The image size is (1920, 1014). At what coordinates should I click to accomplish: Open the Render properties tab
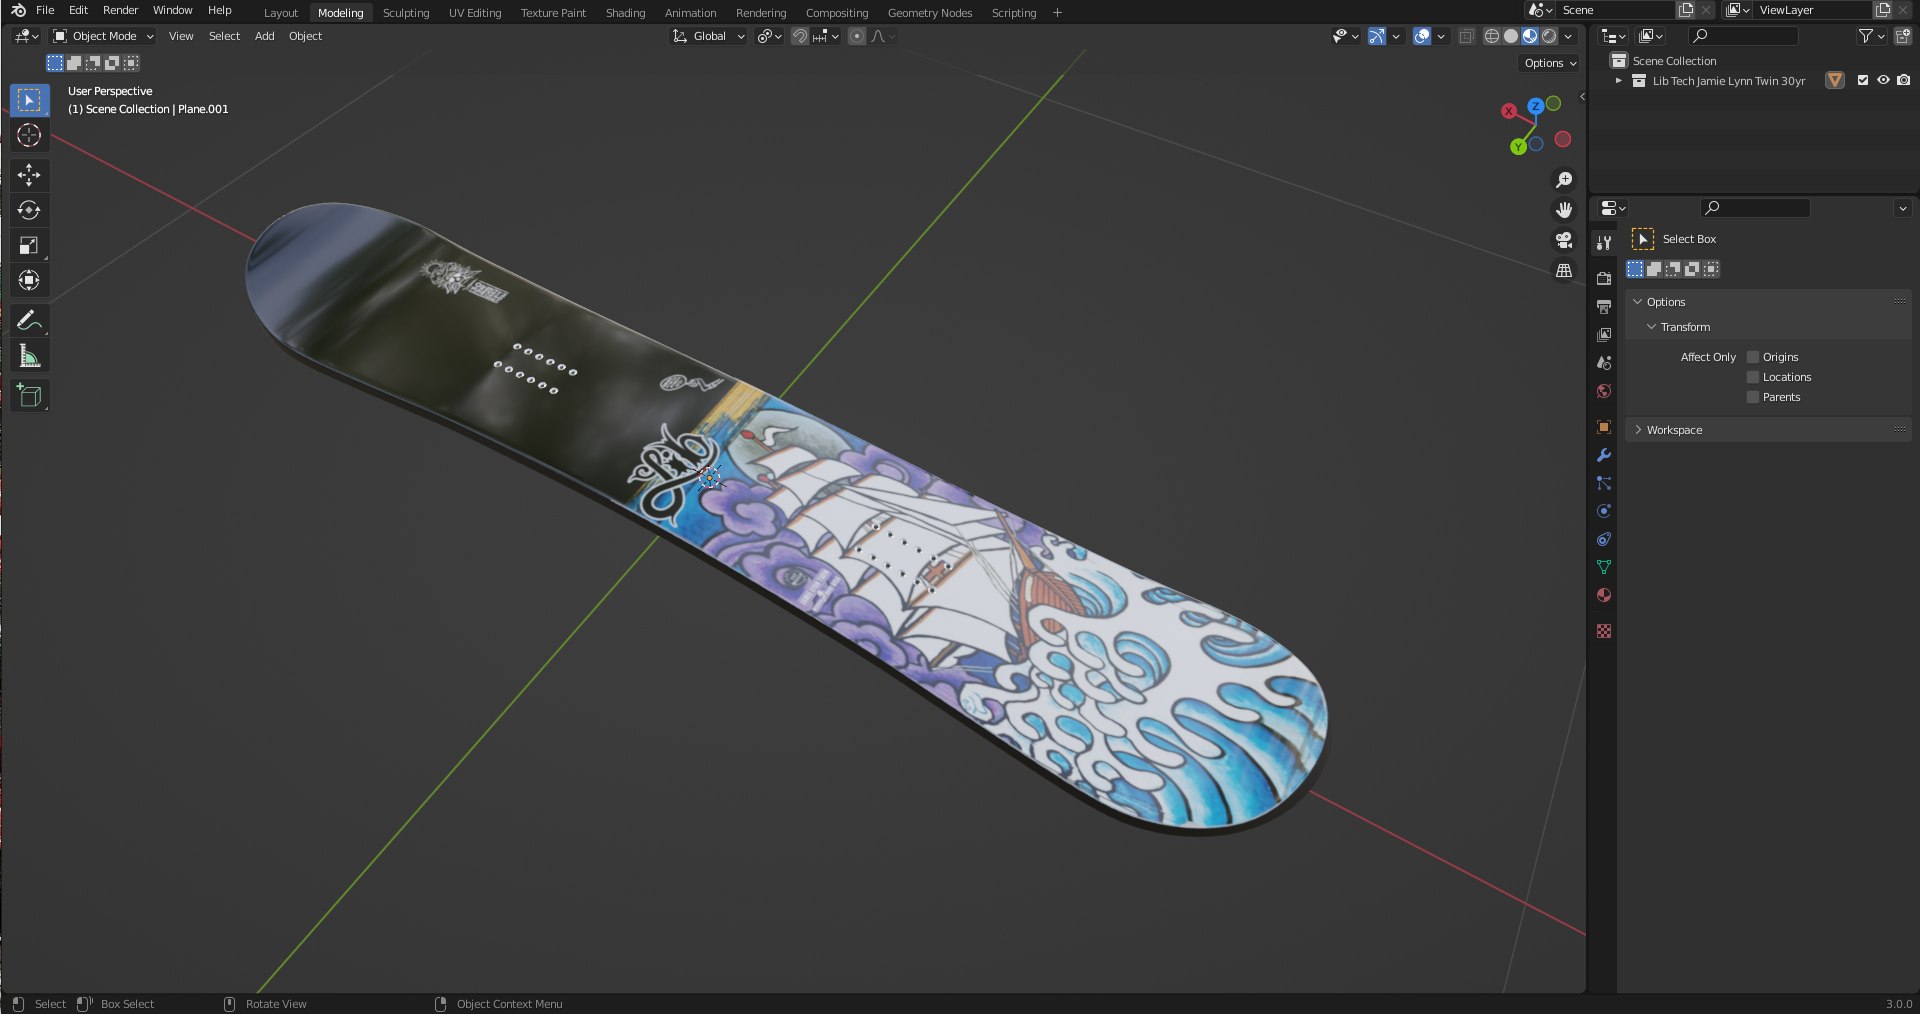pyautogui.click(x=1604, y=279)
